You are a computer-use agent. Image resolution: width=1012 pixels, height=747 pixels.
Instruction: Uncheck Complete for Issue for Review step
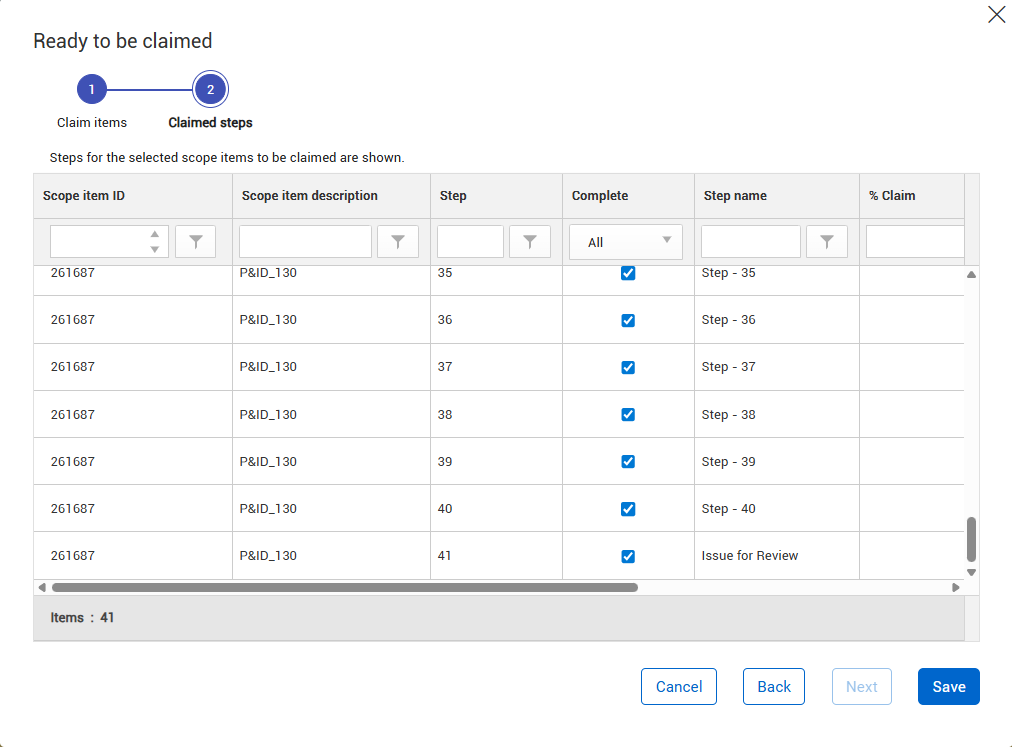coord(628,556)
